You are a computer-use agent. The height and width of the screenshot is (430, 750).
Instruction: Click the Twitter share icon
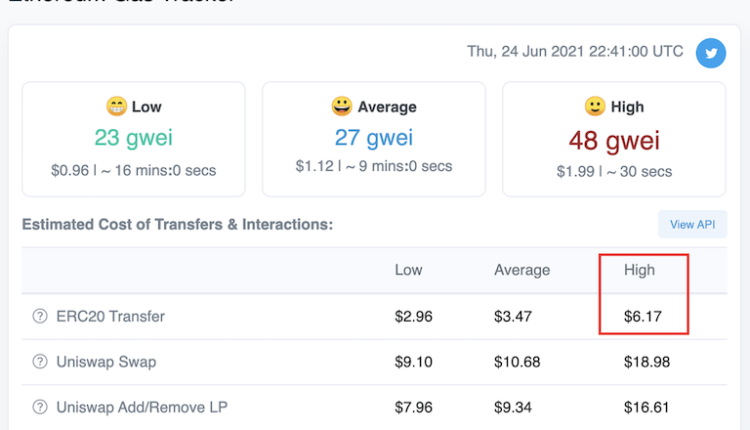(711, 52)
